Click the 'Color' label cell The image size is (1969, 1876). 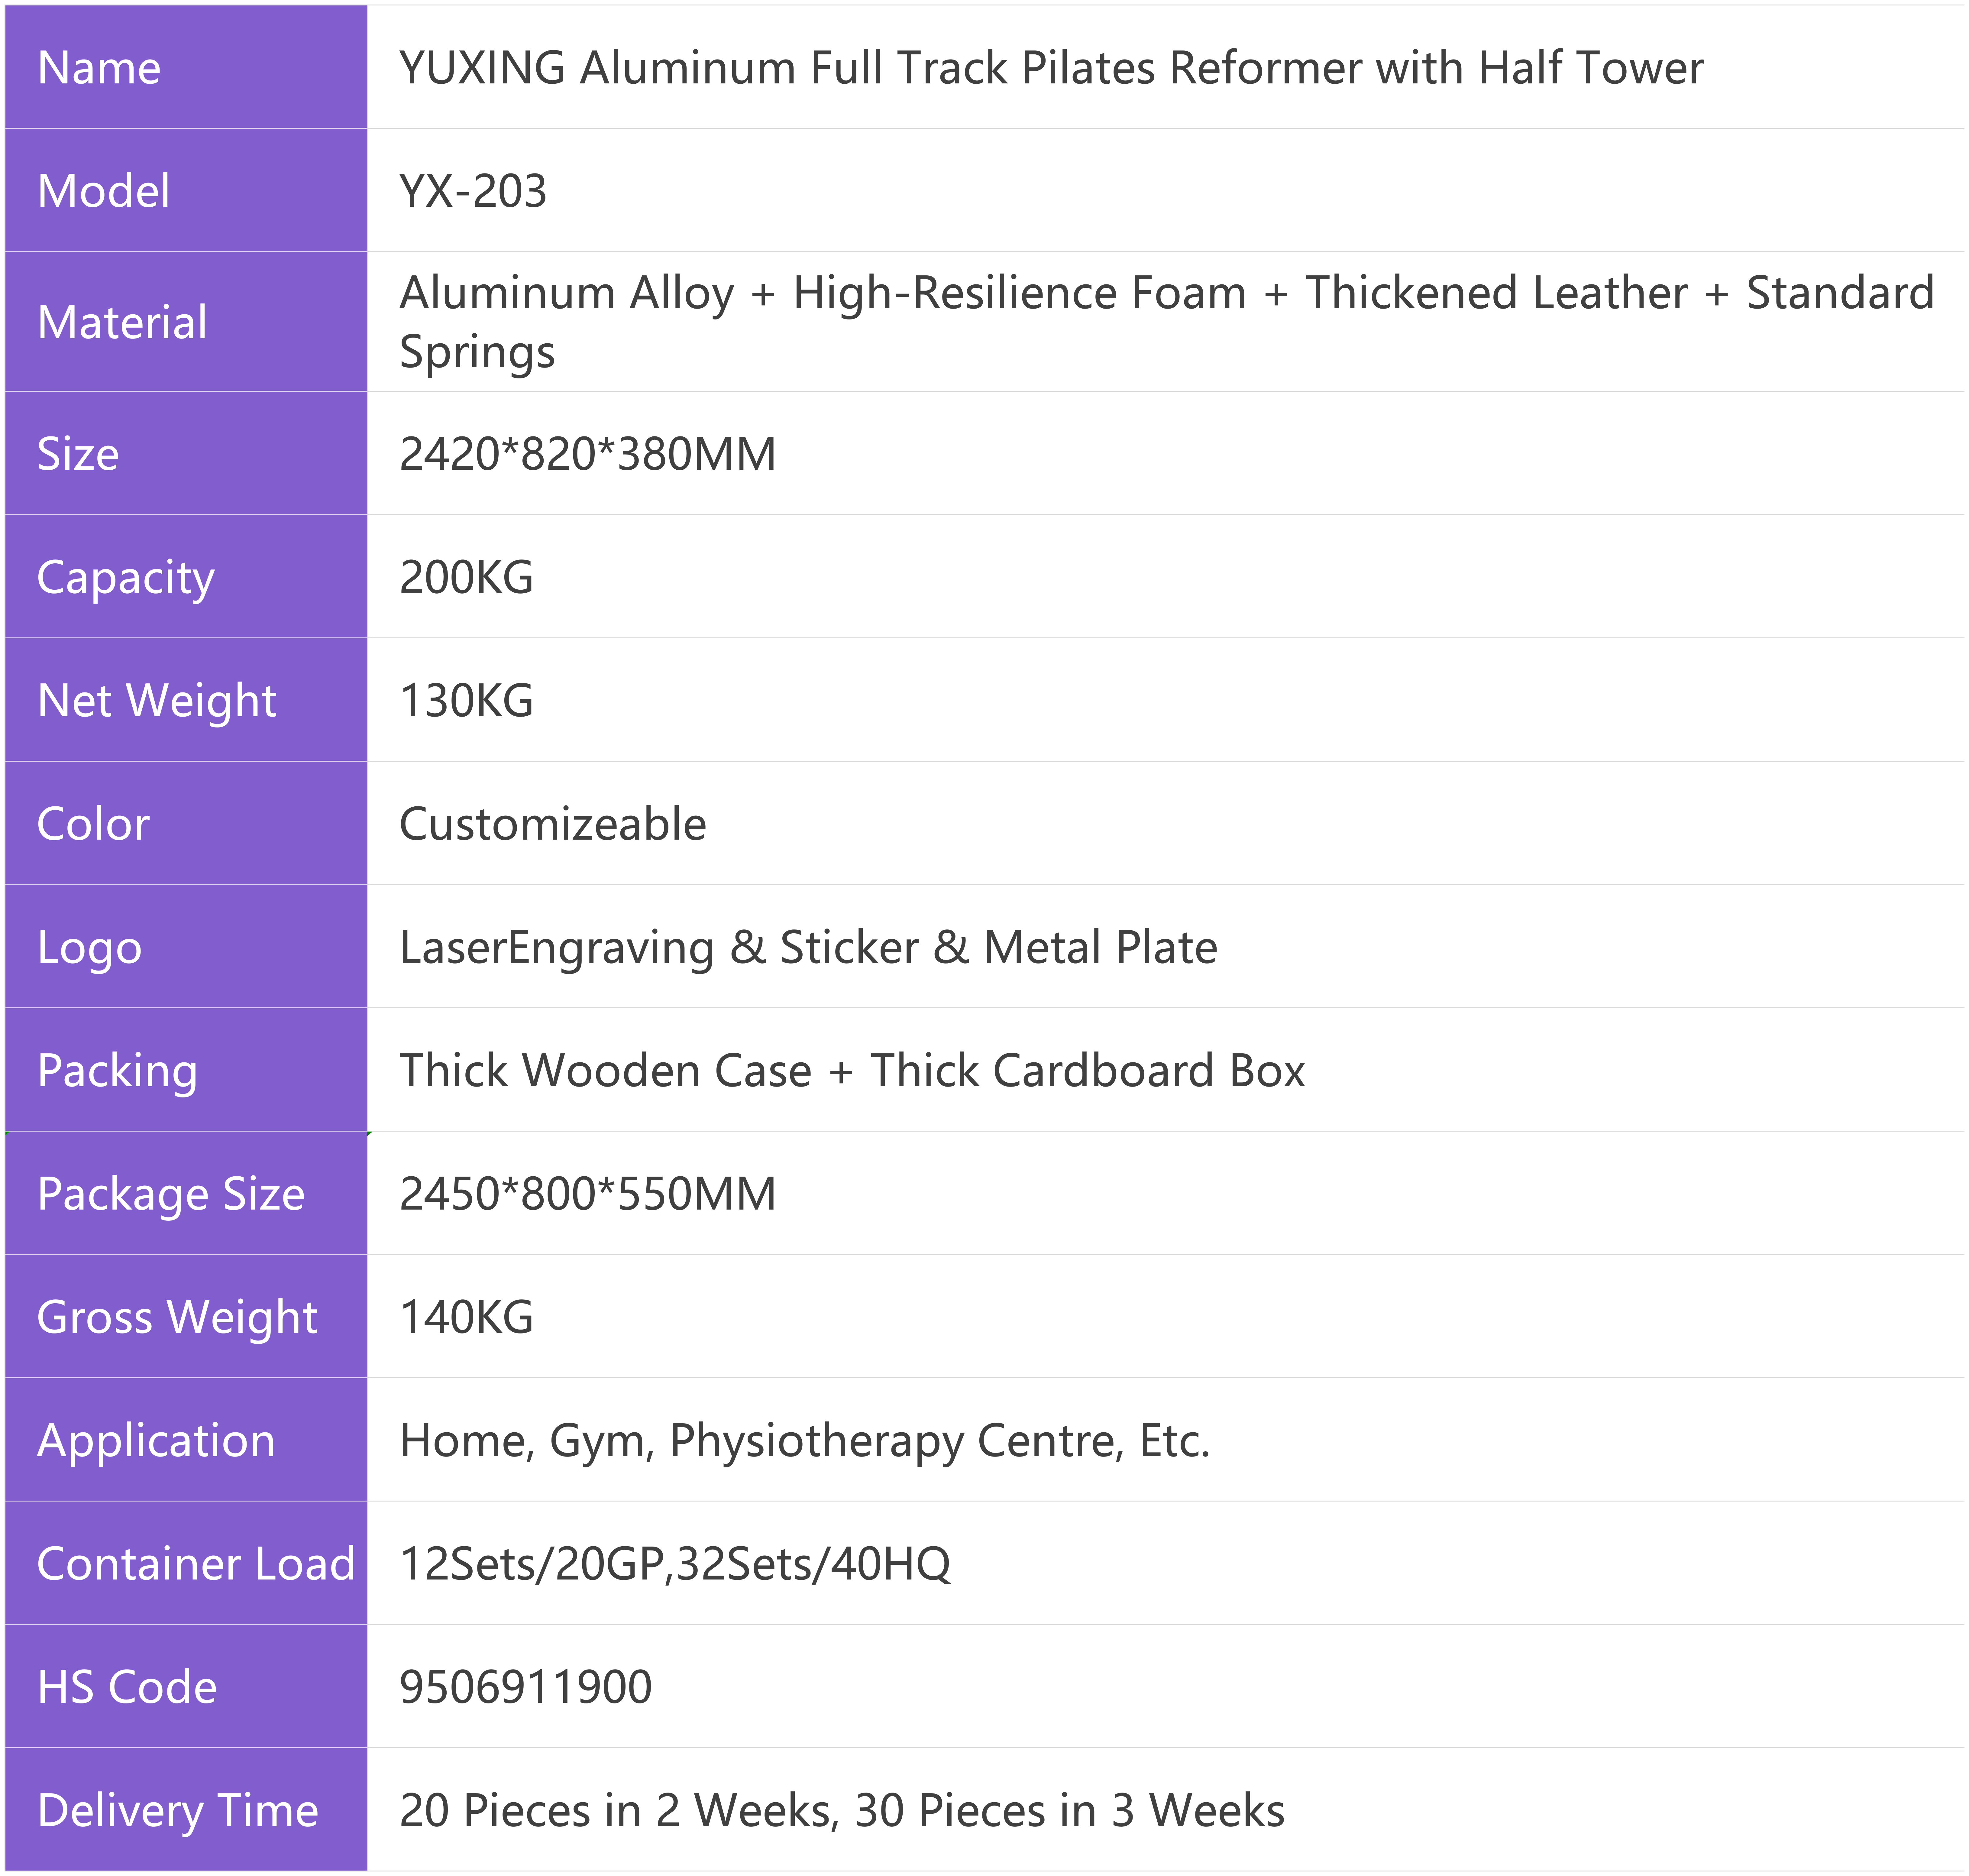tap(186, 823)
